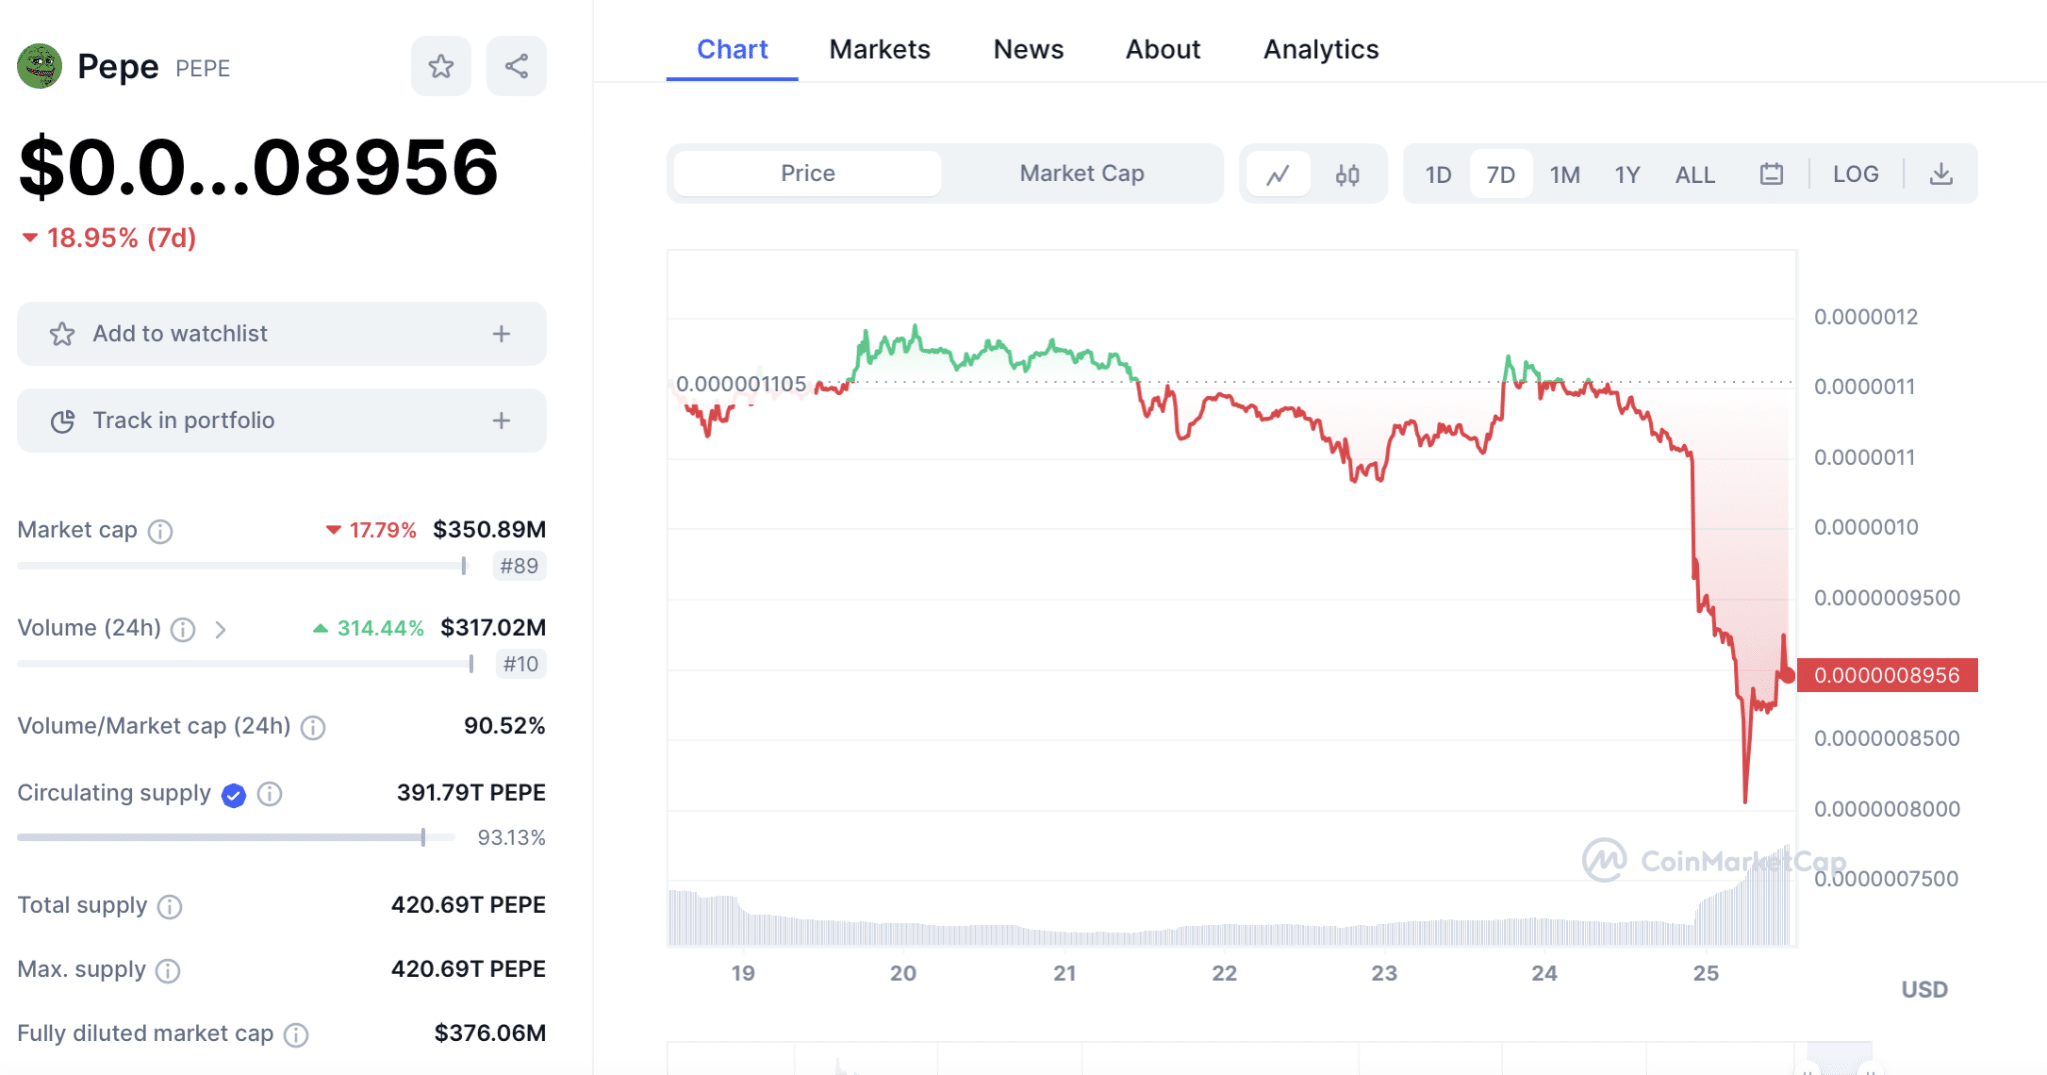Show Market cap info tooltip
This screenshot has height=1075, width=2047.
(x=160, y=531)
